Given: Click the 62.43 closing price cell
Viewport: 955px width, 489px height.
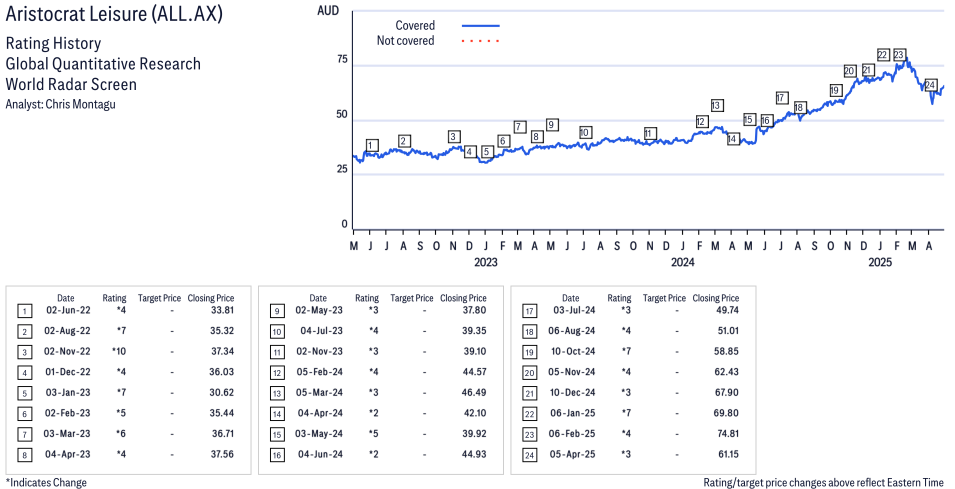Looking at the screenshot, I should coord(727,372).
